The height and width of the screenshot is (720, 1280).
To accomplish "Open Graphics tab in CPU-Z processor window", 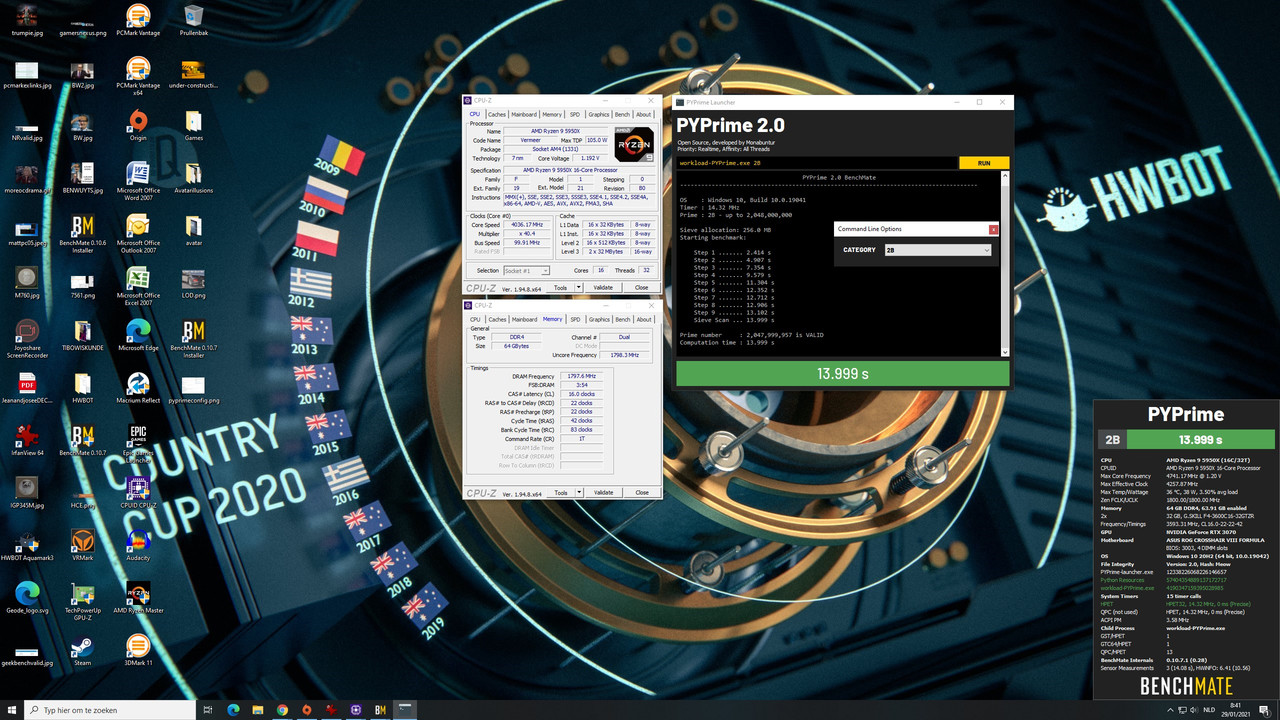I will tap(599, 114).
